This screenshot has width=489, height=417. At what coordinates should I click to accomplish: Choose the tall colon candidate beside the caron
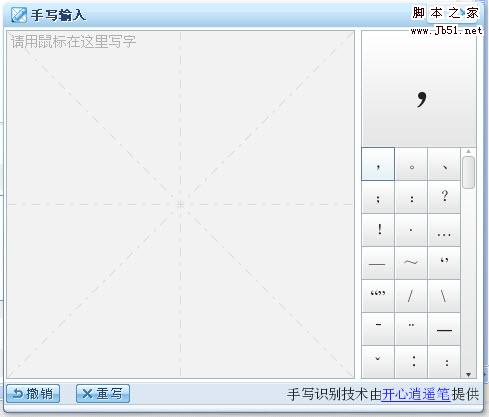(411, 362)
